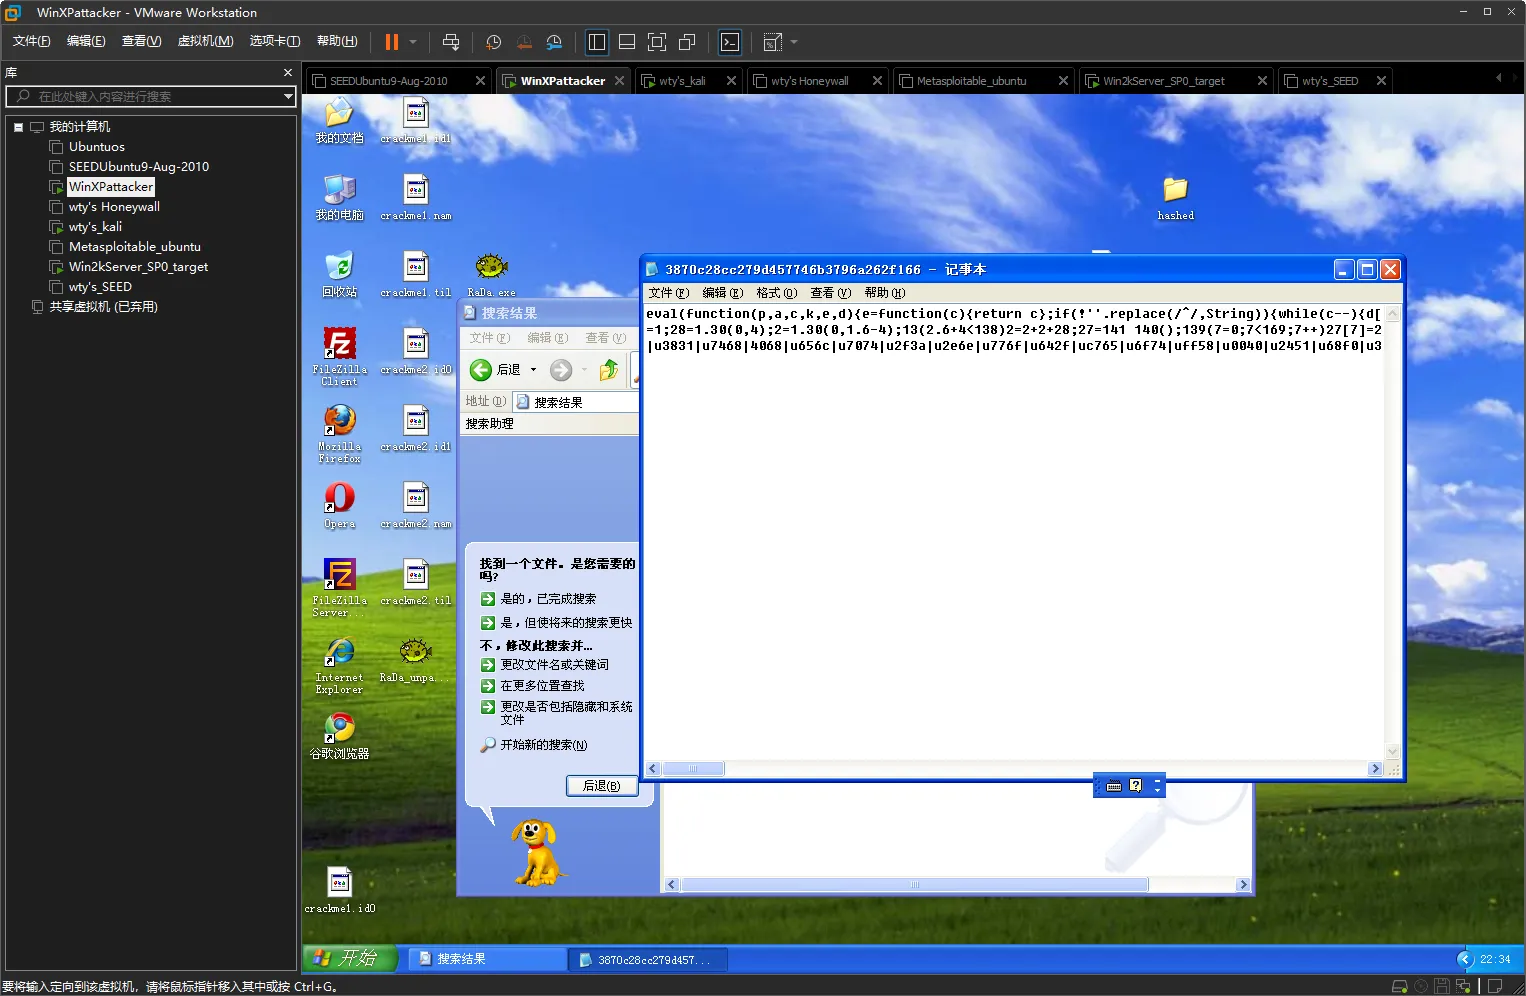Viewport: 1526px width, 996px height.
Task: Select wty's Honeywall in the library tree
Action: click(114, 207)
